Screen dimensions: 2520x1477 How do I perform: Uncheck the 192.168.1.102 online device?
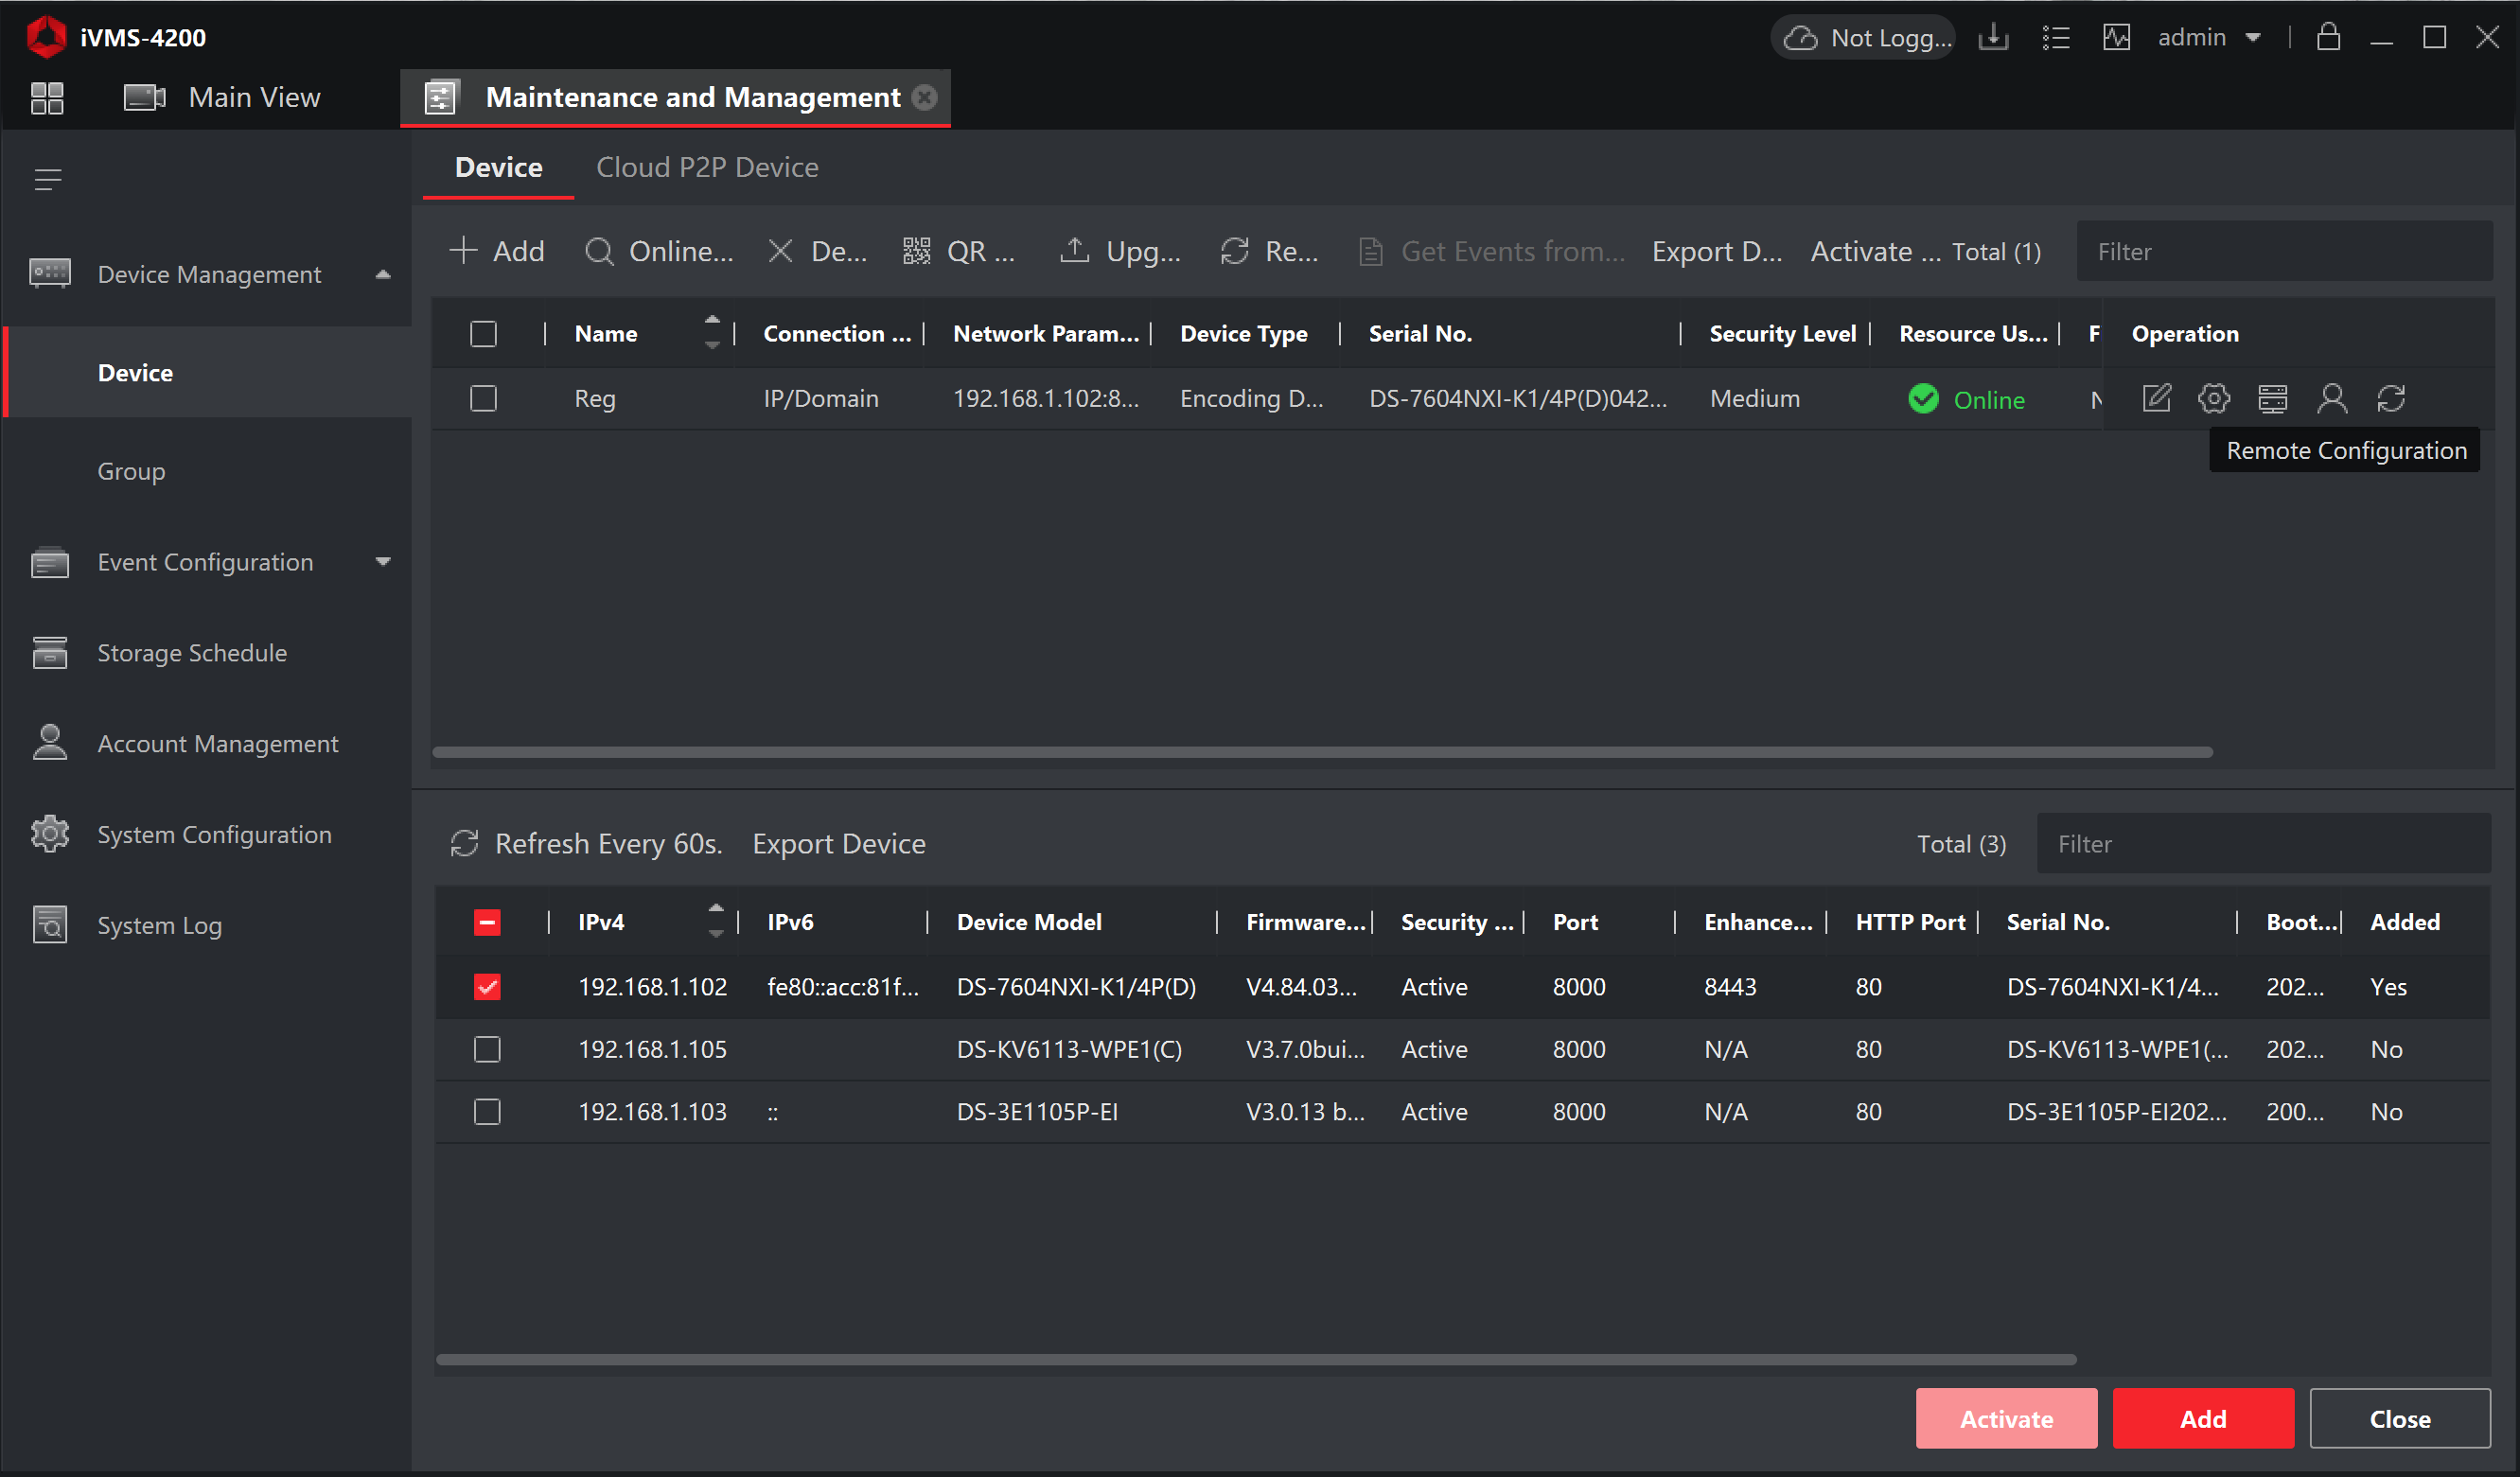487,987
